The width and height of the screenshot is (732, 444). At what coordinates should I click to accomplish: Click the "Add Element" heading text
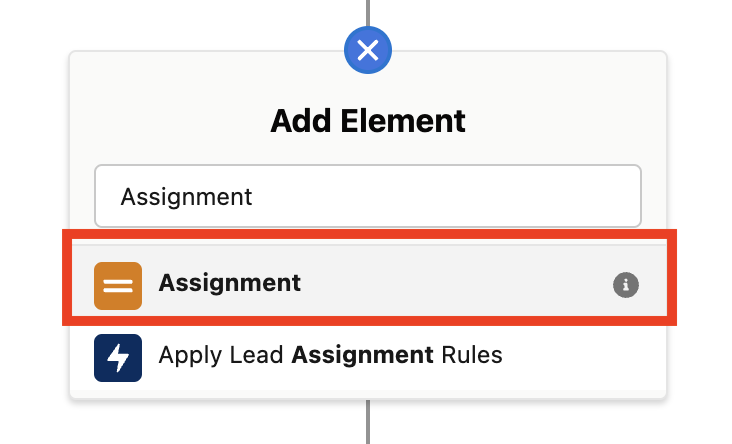[367, 121]
